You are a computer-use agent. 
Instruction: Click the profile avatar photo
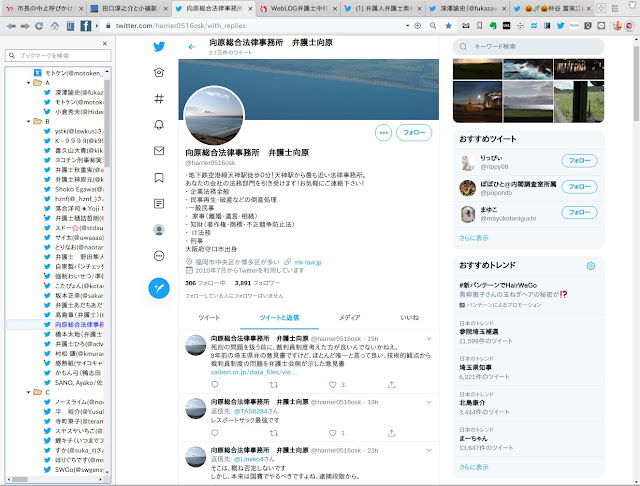[214, 116]
